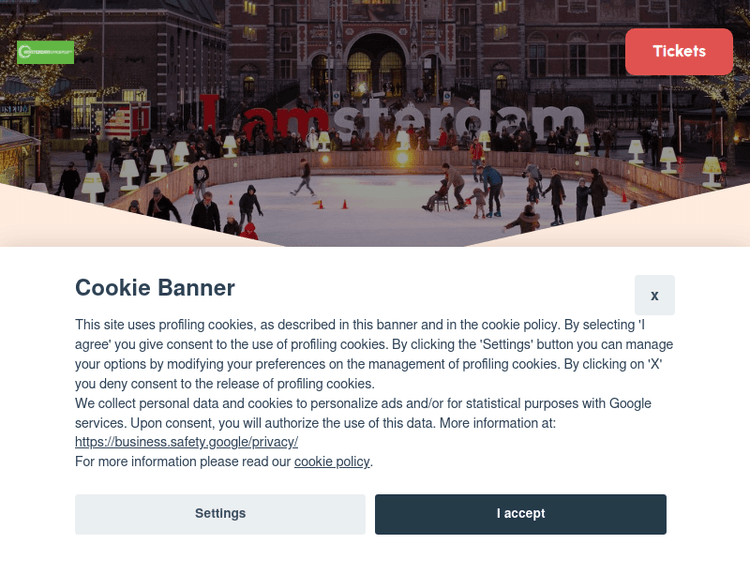This screenshot has height=563, width=750.
Task: Open the red Tickets button
Action: click(x=679, y=52)
